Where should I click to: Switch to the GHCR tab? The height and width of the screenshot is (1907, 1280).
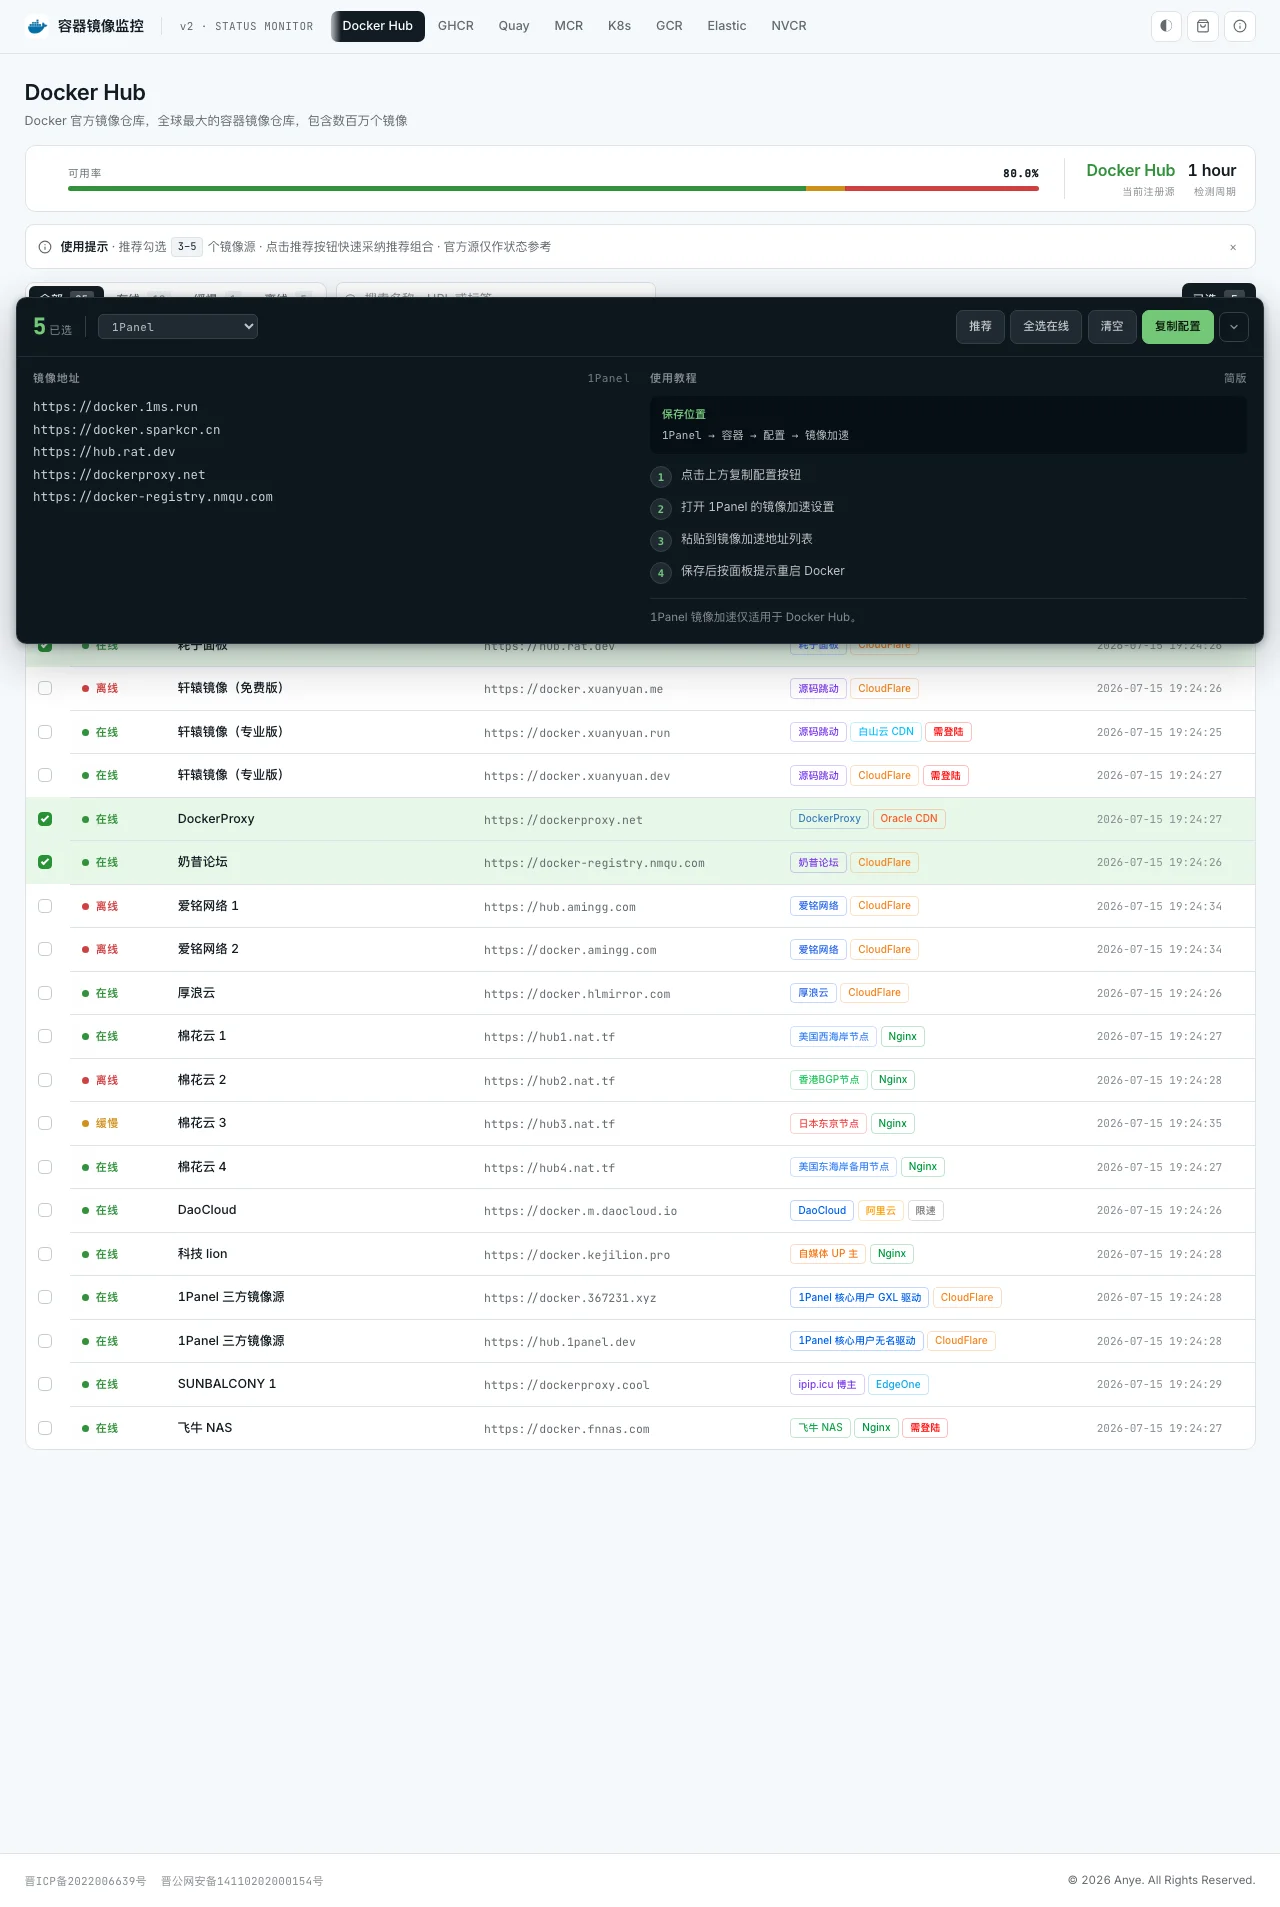(x=456, y=26)
